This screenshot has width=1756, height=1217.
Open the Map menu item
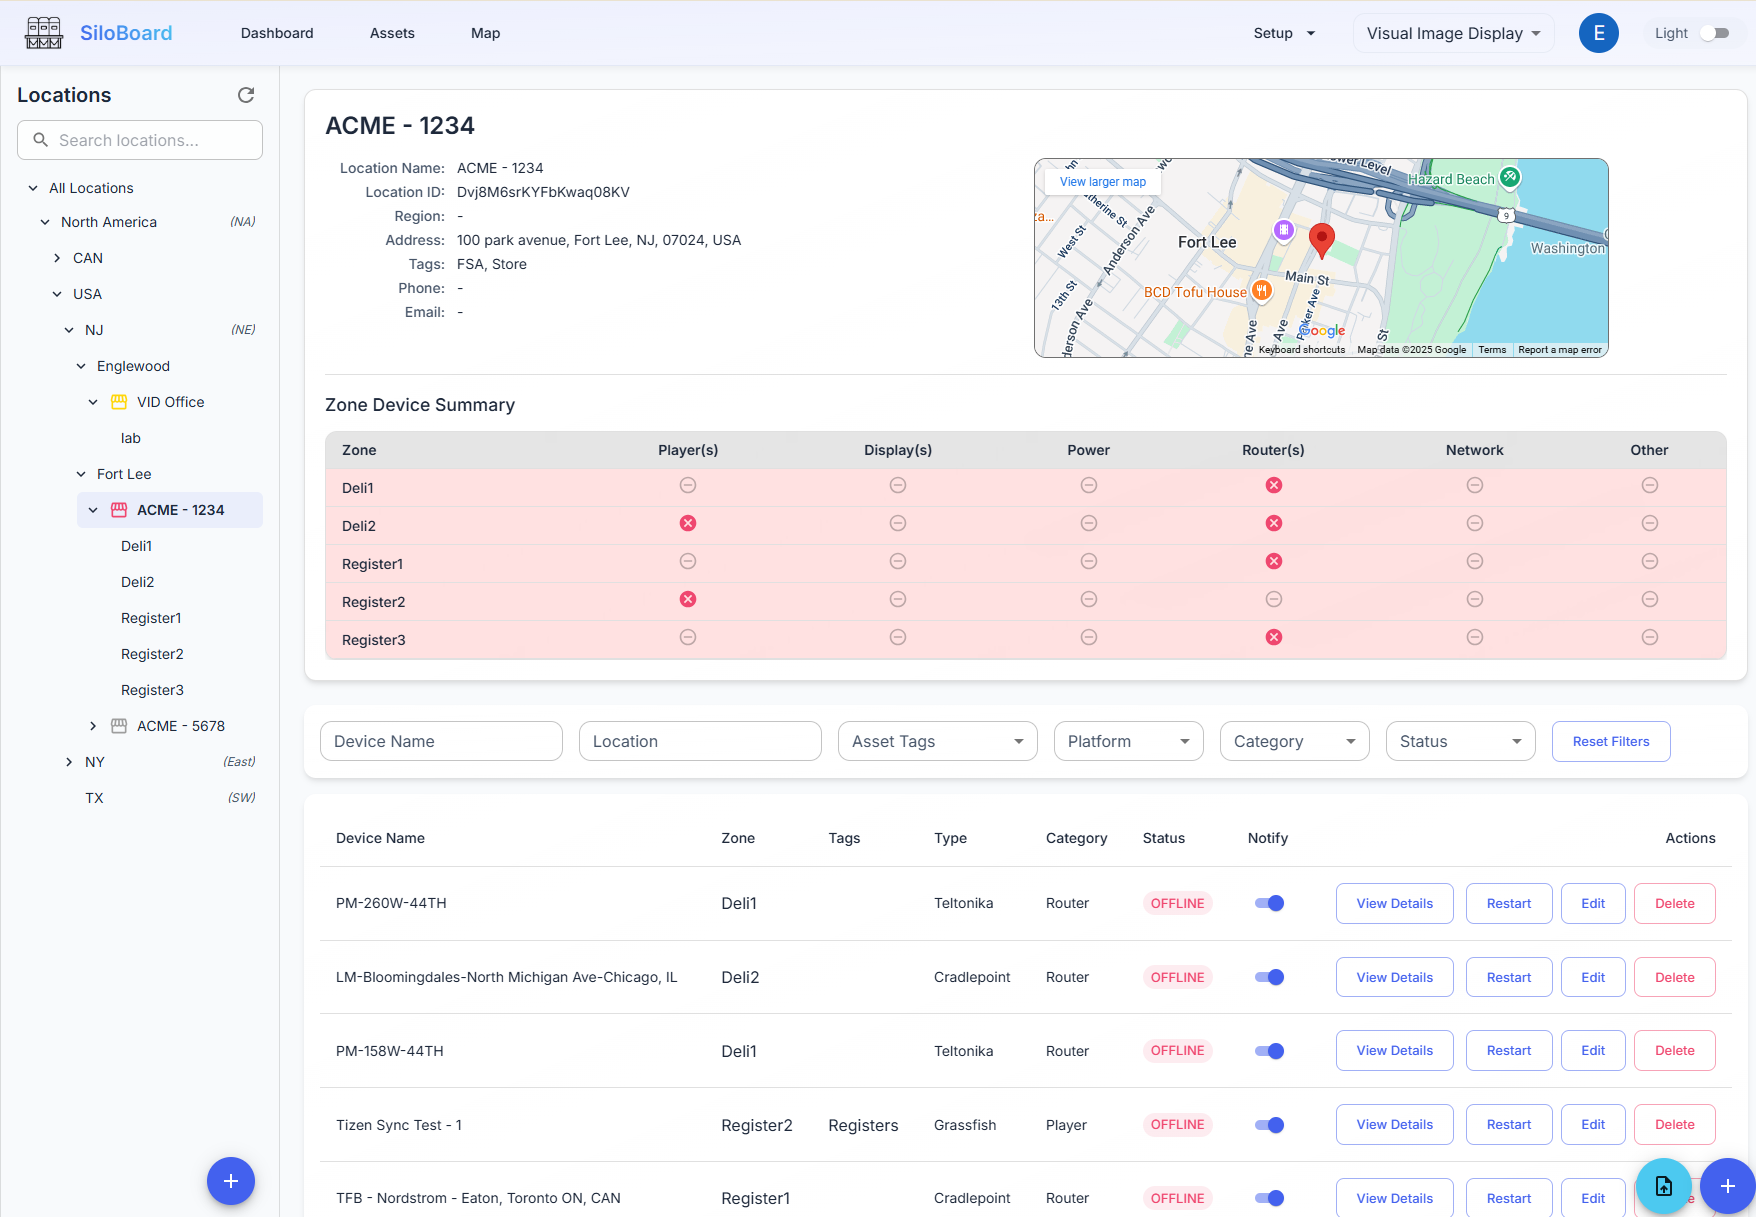485,33
